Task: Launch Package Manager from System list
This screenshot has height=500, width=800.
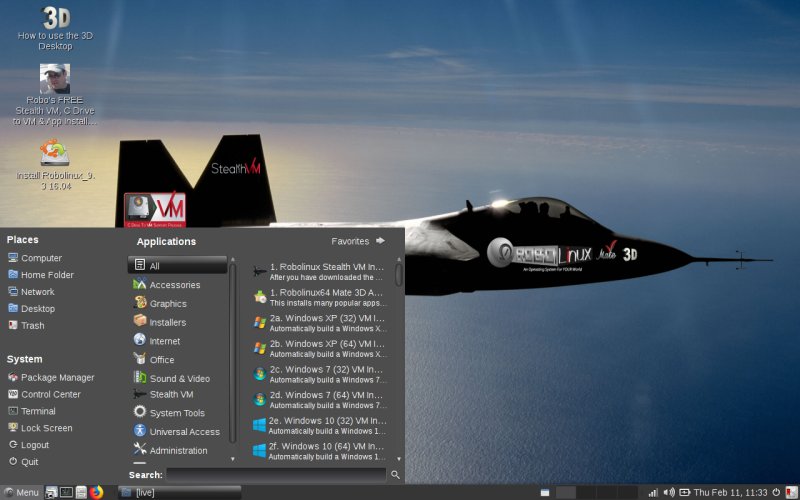Action: click(51, 377)
